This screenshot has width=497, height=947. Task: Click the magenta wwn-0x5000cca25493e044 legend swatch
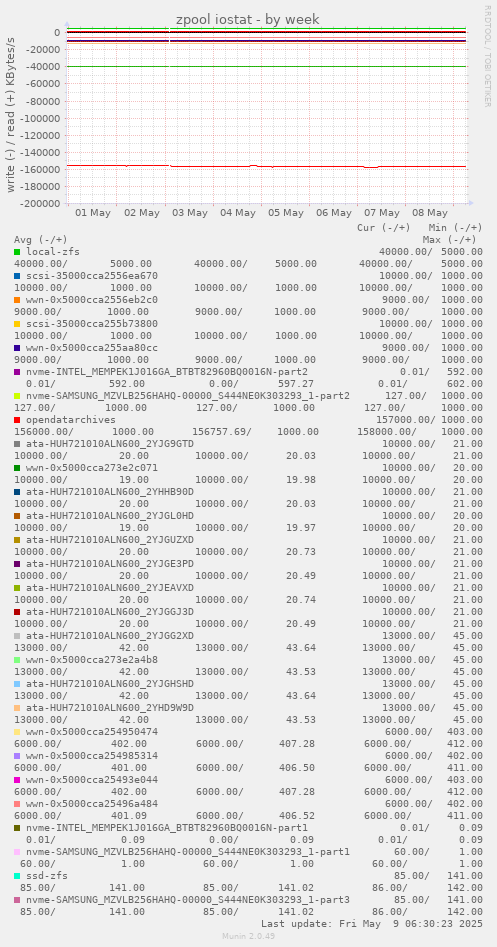[18, 780]
